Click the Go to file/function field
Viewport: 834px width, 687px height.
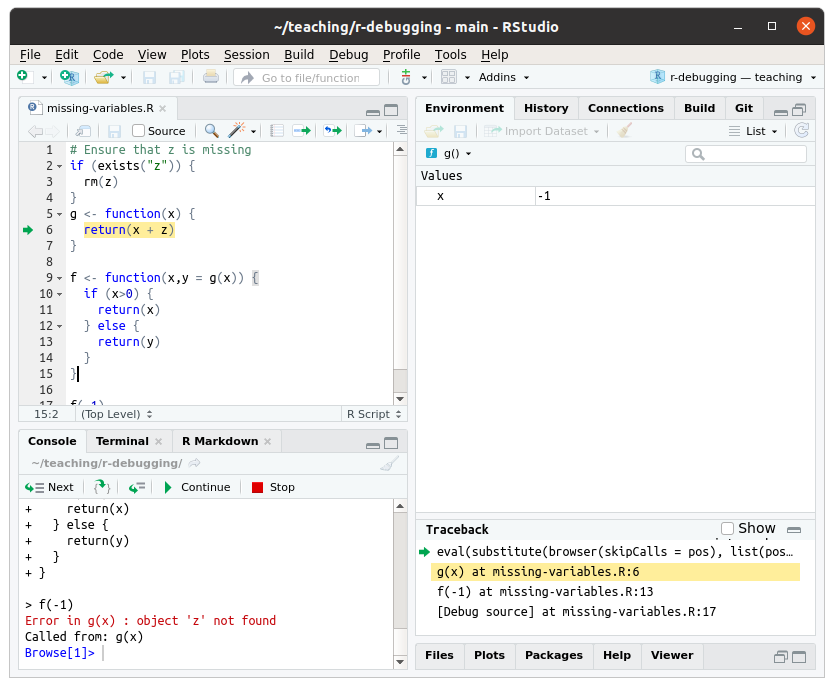pos(307,78)
